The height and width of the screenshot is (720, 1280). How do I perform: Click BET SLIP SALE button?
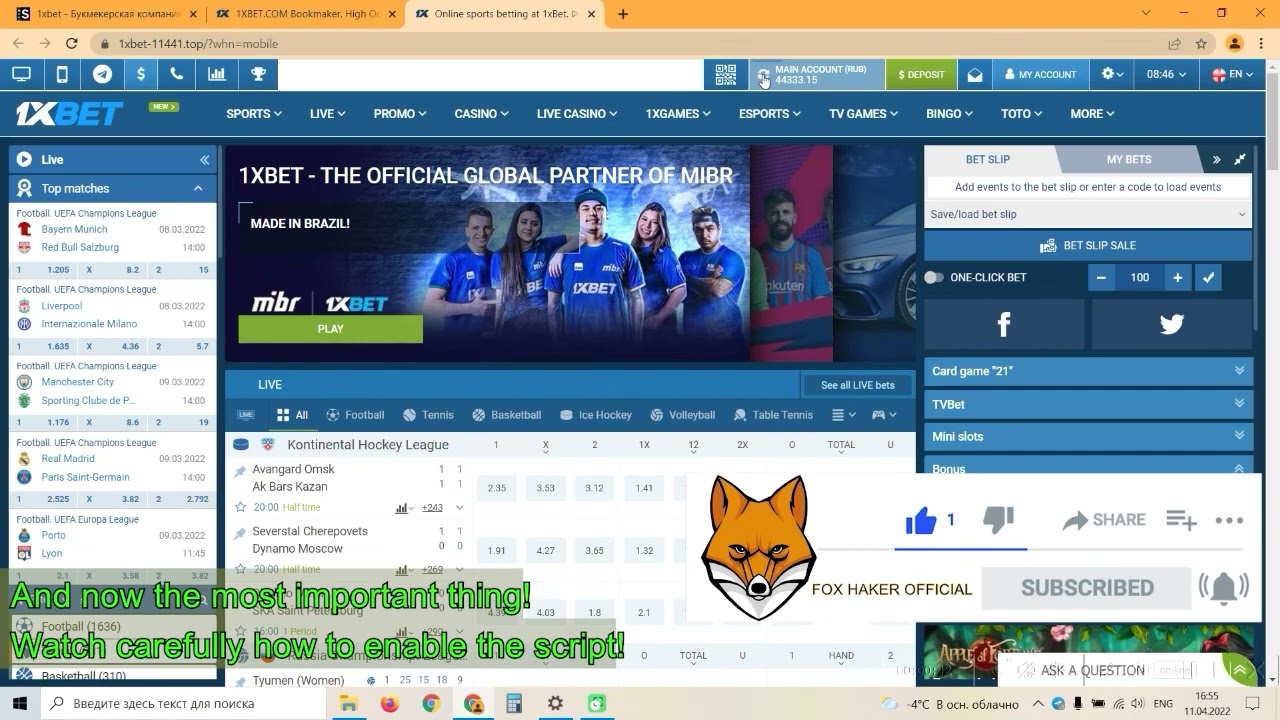point(1088,246)
